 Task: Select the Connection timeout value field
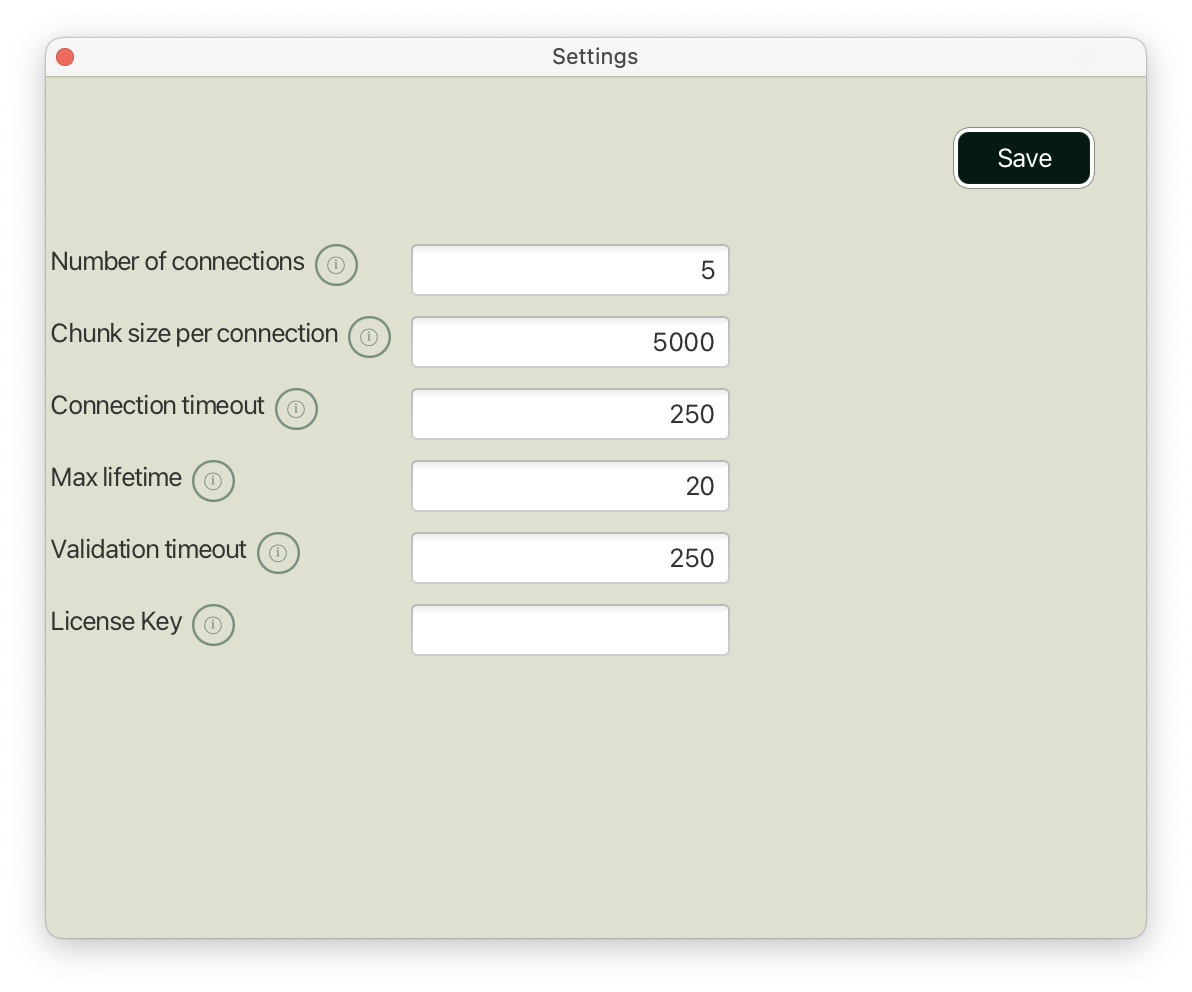click(570, 414)
